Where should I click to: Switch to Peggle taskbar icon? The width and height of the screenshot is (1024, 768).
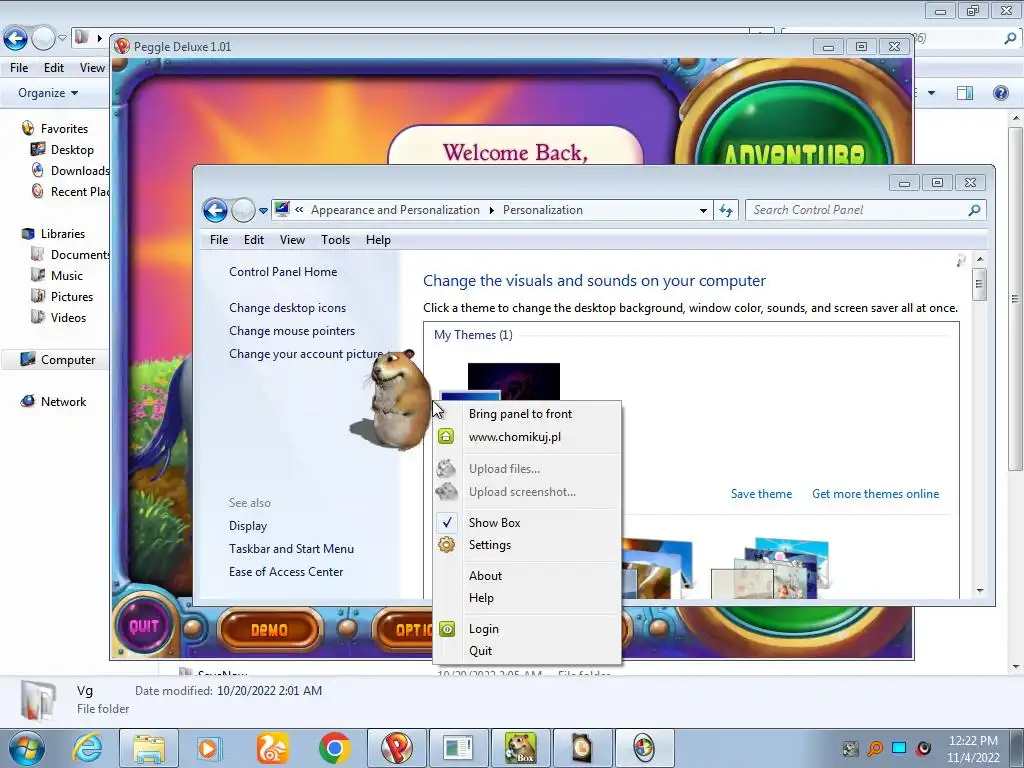point(396,748)
